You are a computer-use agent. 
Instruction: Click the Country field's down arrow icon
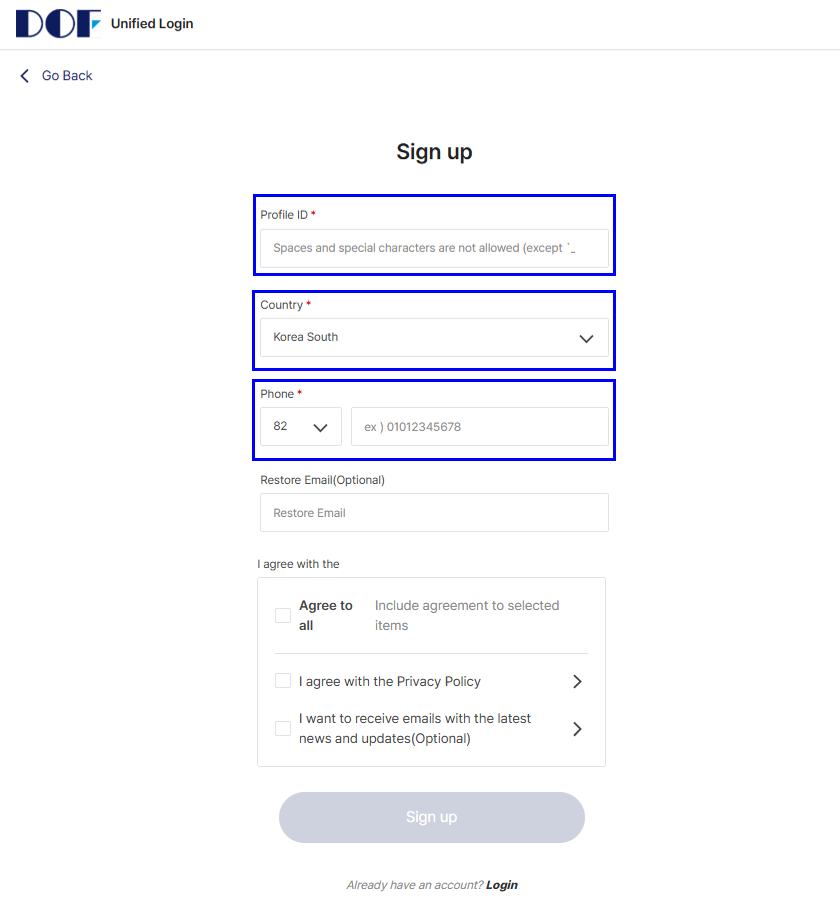coord(587,338)
